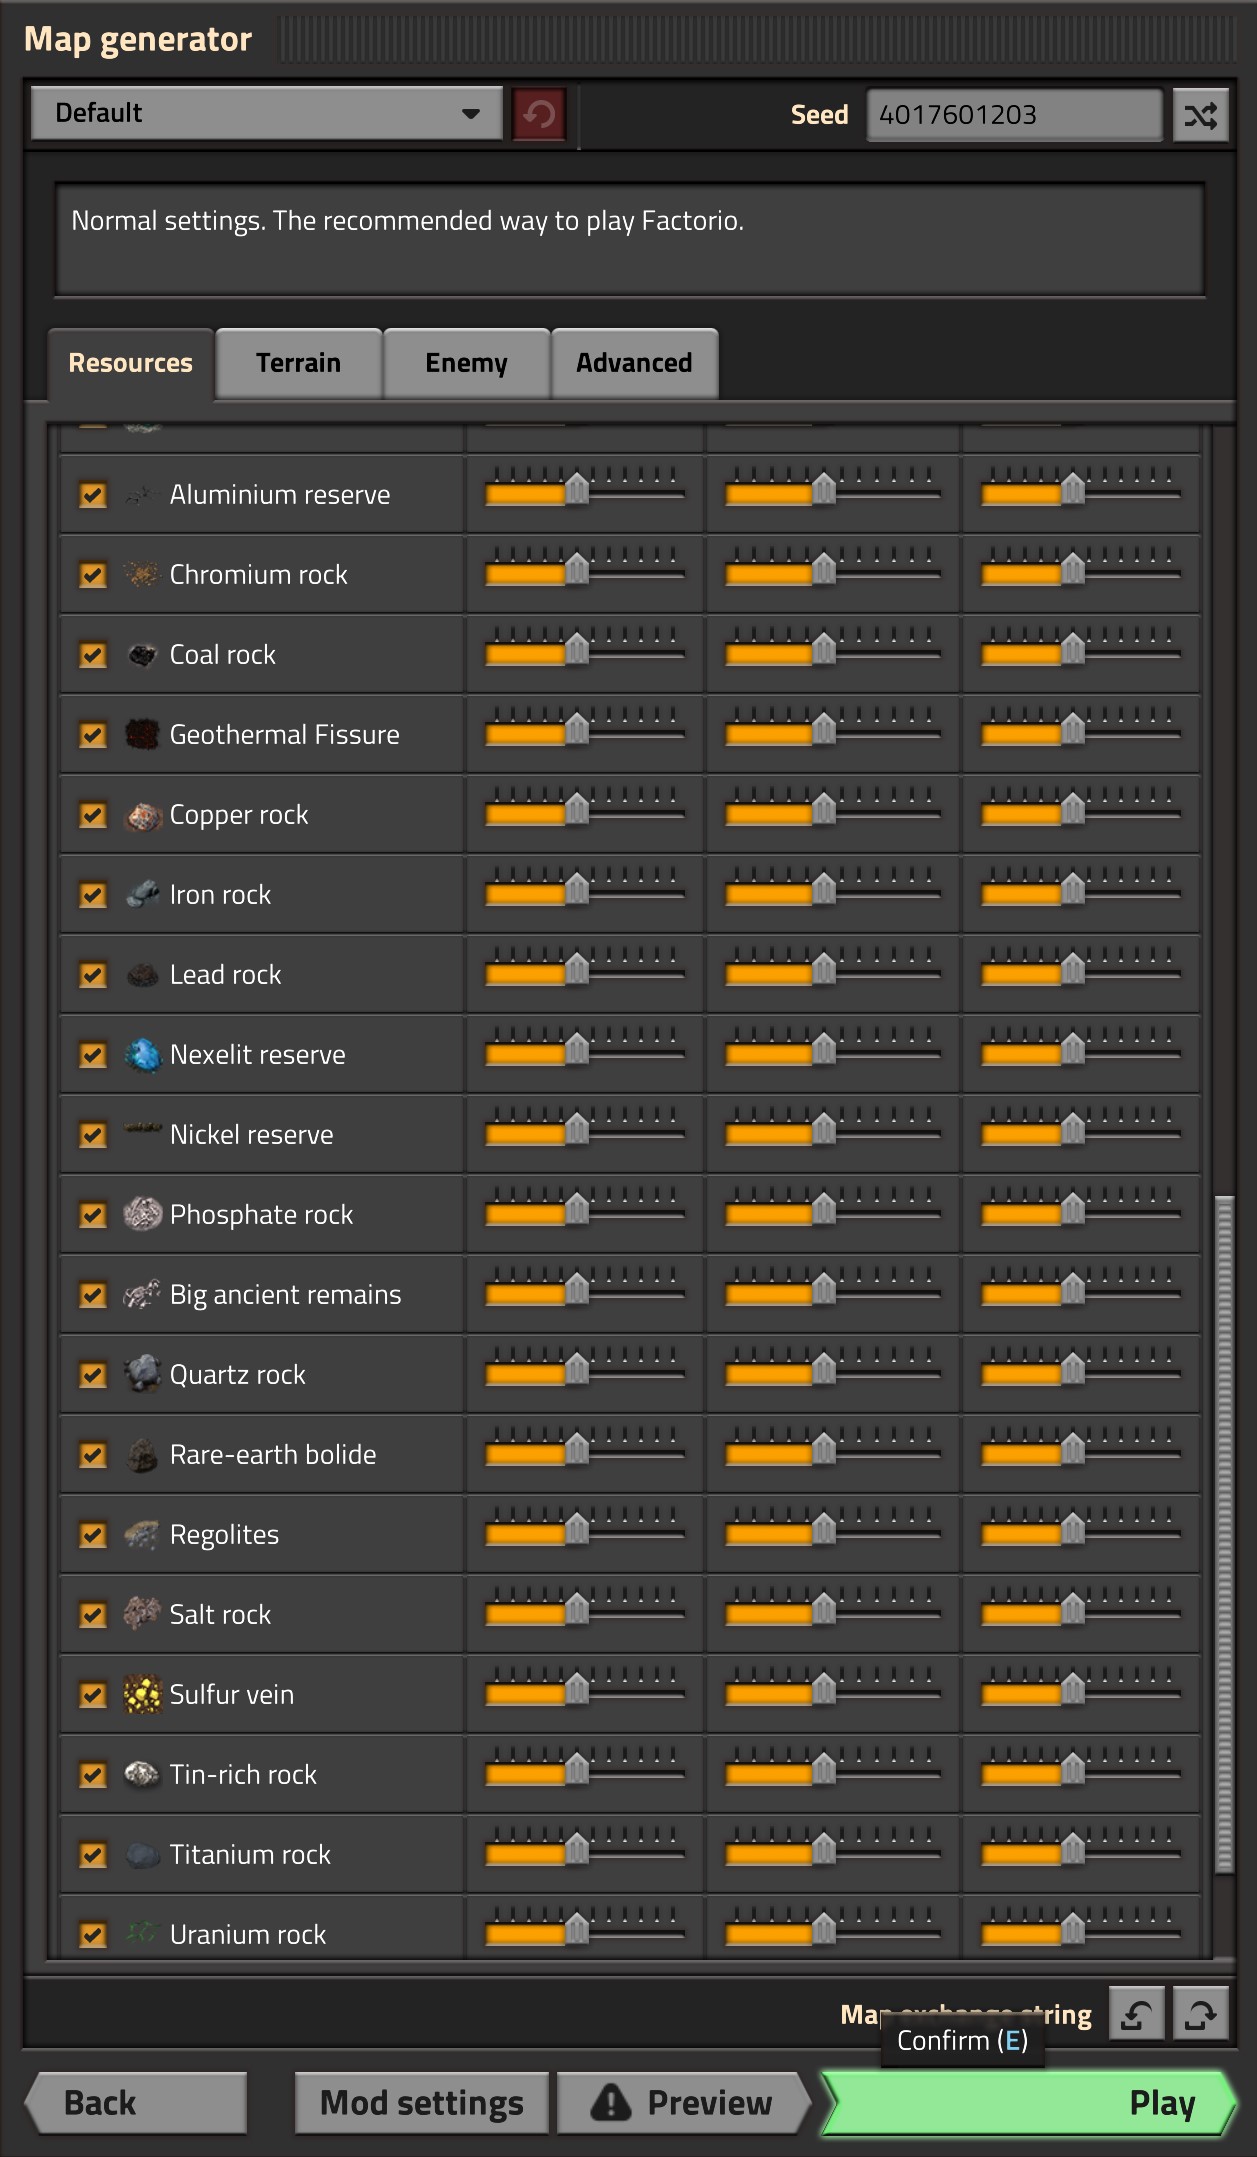1257x2157 pixels.
Task: Click the yellow Sulfur vein icon
Action: [143, 1695]
